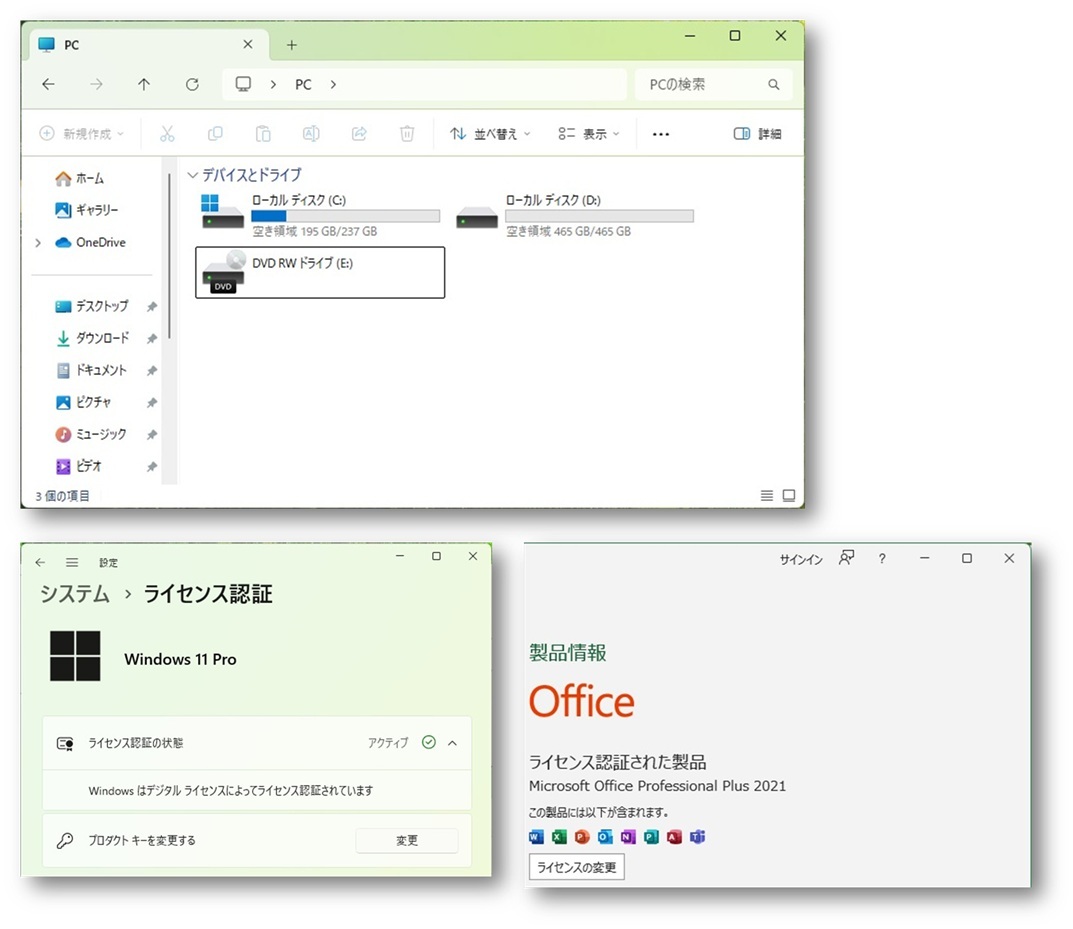This screenshot has height=929, width=1073.
Task: Click the navigation pane vertical scrollbar
Action: [169, 255]
